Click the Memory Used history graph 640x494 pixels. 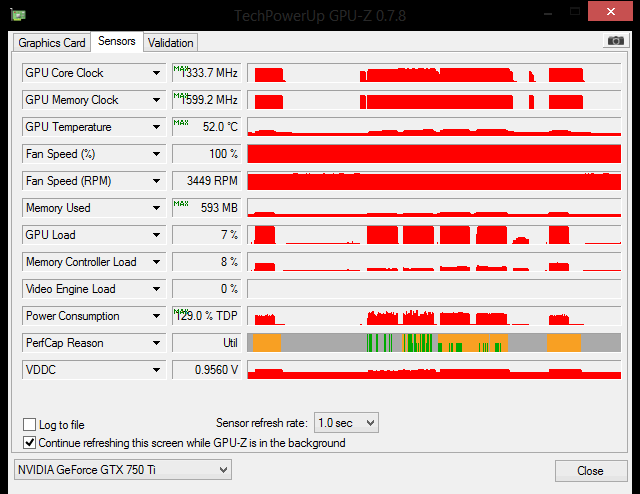pos(434,208)
